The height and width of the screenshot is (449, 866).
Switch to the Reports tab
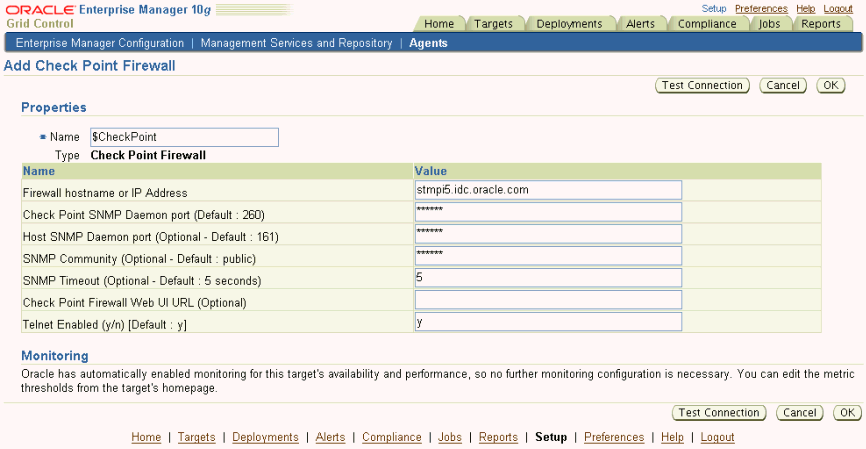click(x=821, y=24)
